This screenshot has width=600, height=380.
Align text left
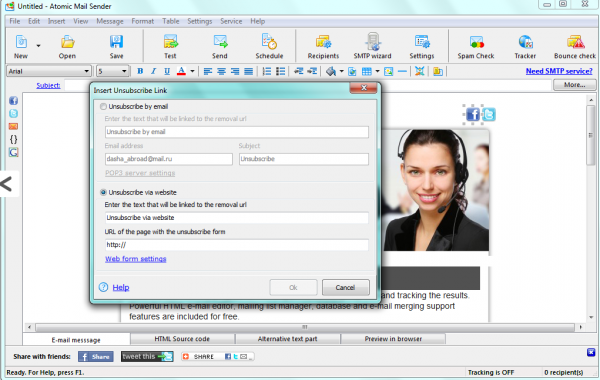click(208, 71)
